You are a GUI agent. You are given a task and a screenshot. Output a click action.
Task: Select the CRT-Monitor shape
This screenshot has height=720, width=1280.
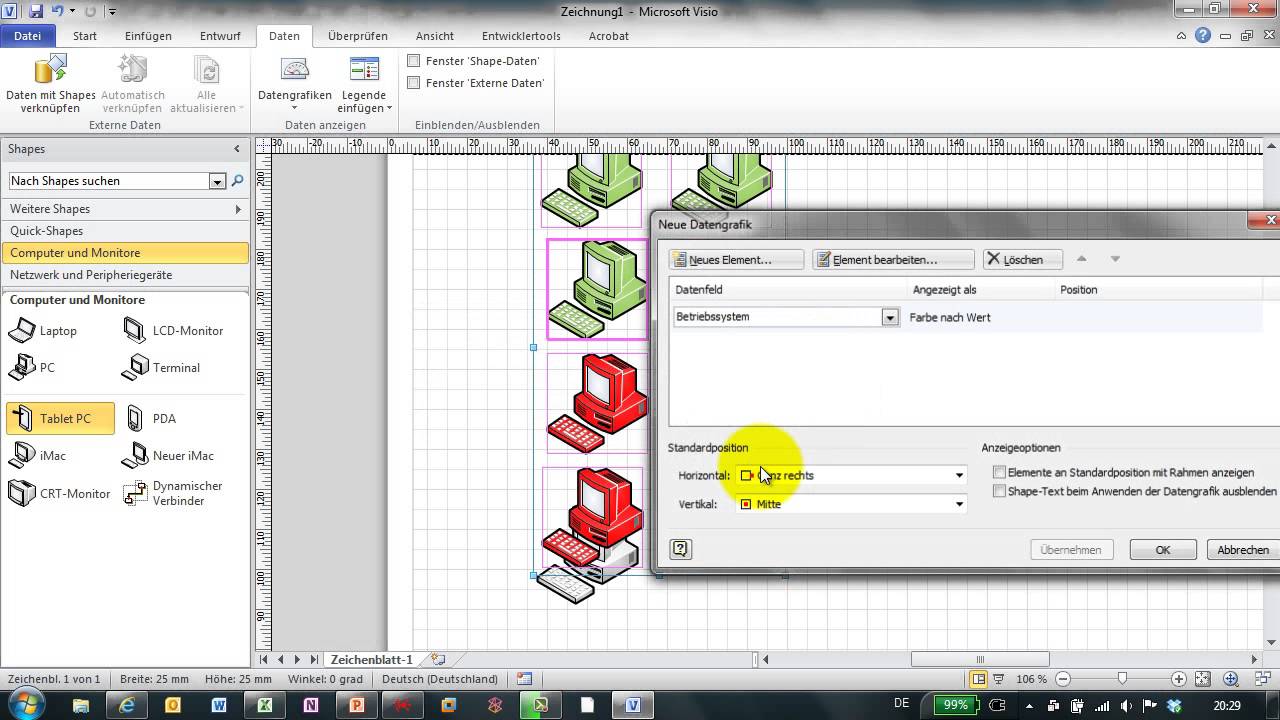[59, 493]
